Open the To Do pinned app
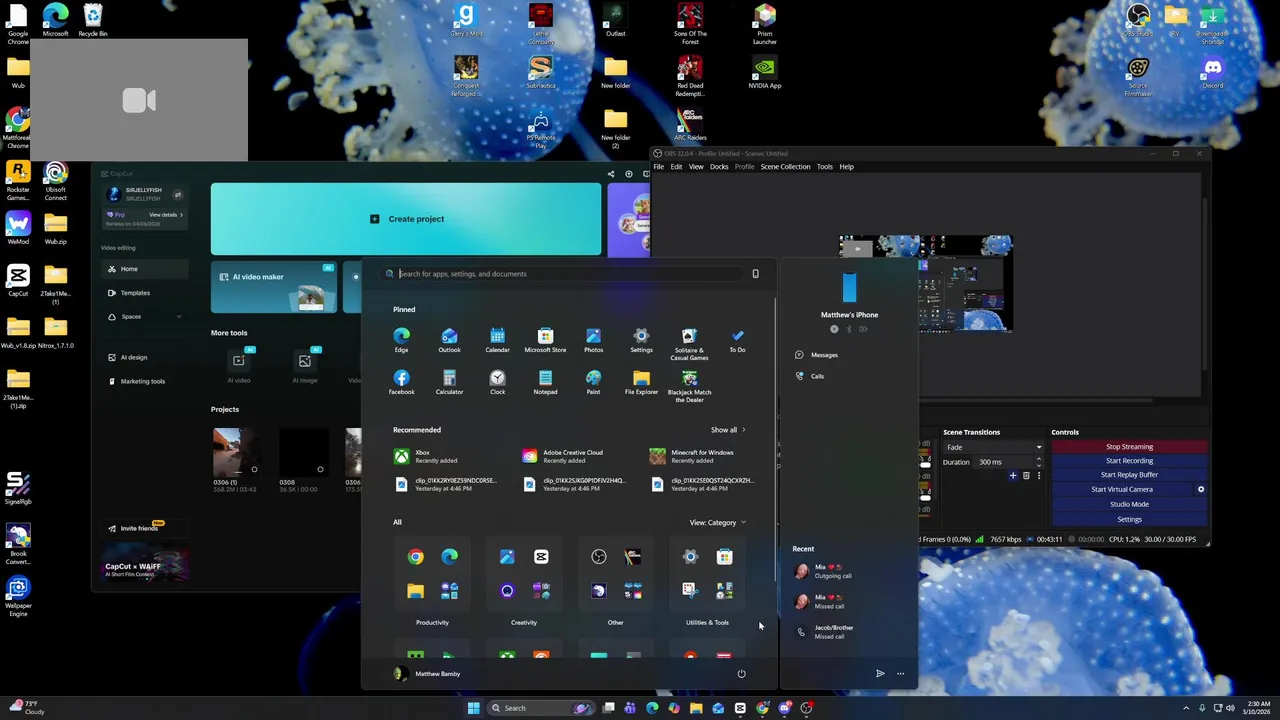This screenshot has width=1280, height=720. point(737,340)
